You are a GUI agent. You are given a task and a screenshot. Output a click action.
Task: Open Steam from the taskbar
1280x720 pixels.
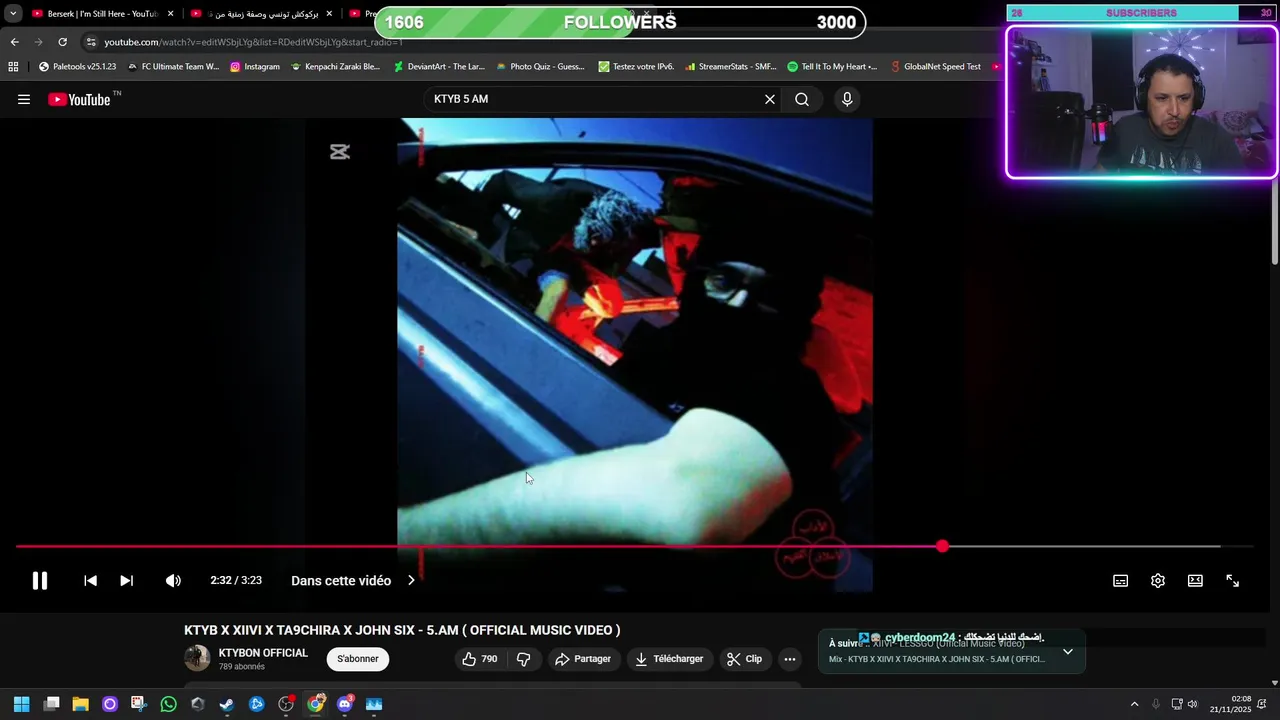(227, 704)
